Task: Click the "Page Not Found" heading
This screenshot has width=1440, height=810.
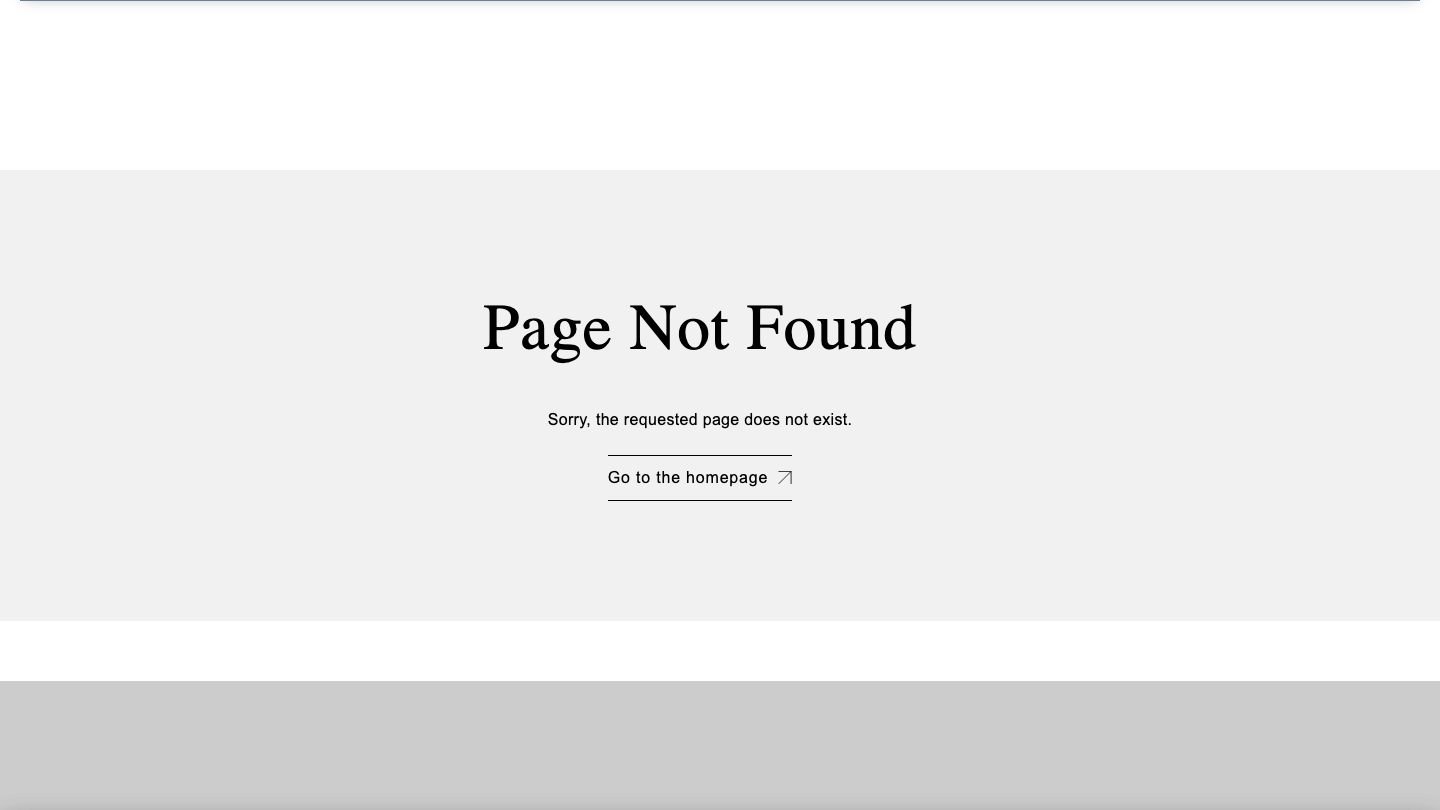Action: (699, 328)
